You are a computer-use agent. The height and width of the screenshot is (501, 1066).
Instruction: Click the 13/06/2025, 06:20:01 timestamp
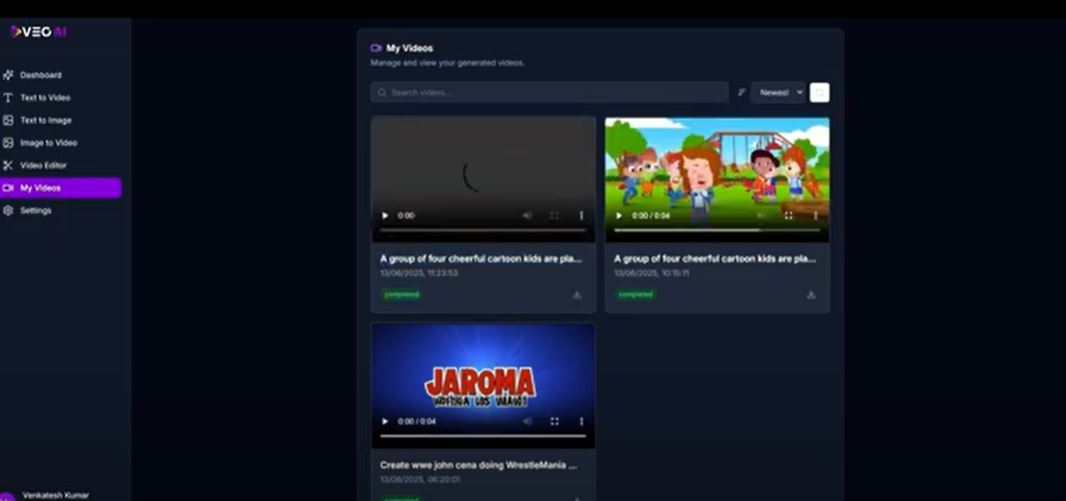point(420,479)
